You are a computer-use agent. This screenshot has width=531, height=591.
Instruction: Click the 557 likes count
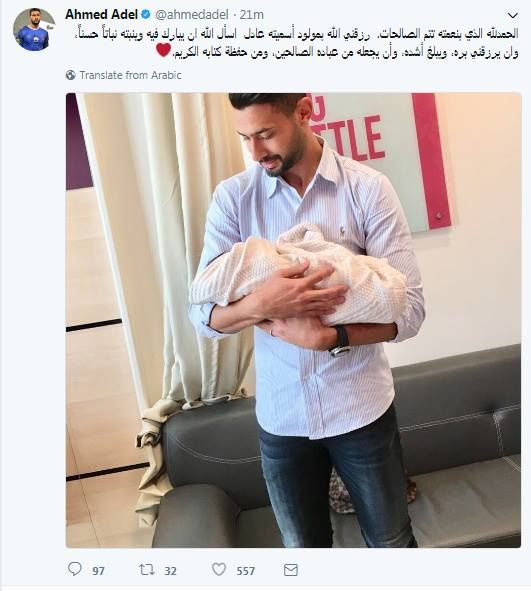point(246,571)
